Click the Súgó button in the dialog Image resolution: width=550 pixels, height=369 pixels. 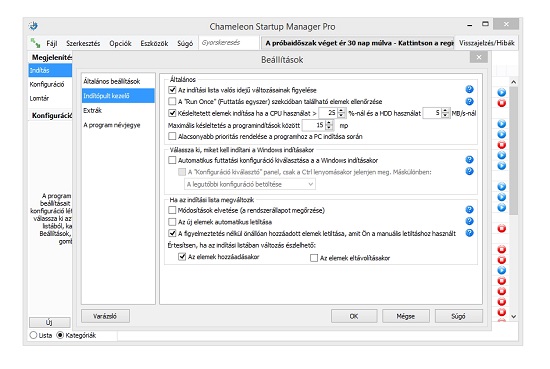pyautogui.click(x=458, y=316)
